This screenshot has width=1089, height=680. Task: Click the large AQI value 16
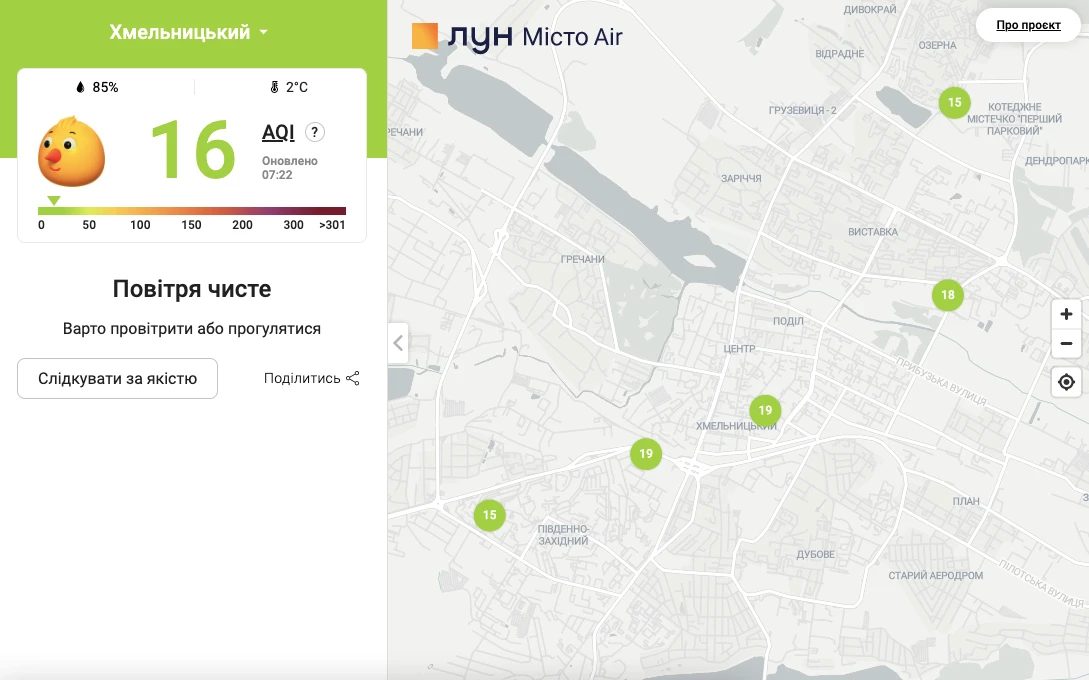tap(192, 150)
